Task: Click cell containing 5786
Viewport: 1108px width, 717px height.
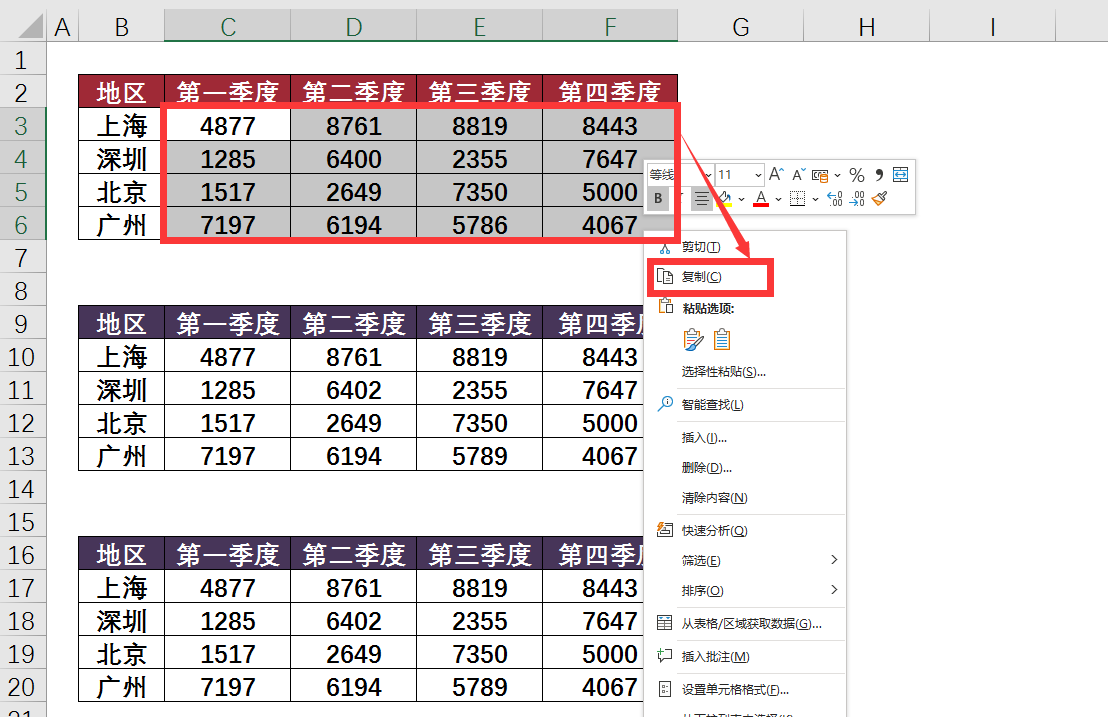Action: (480, 225)
